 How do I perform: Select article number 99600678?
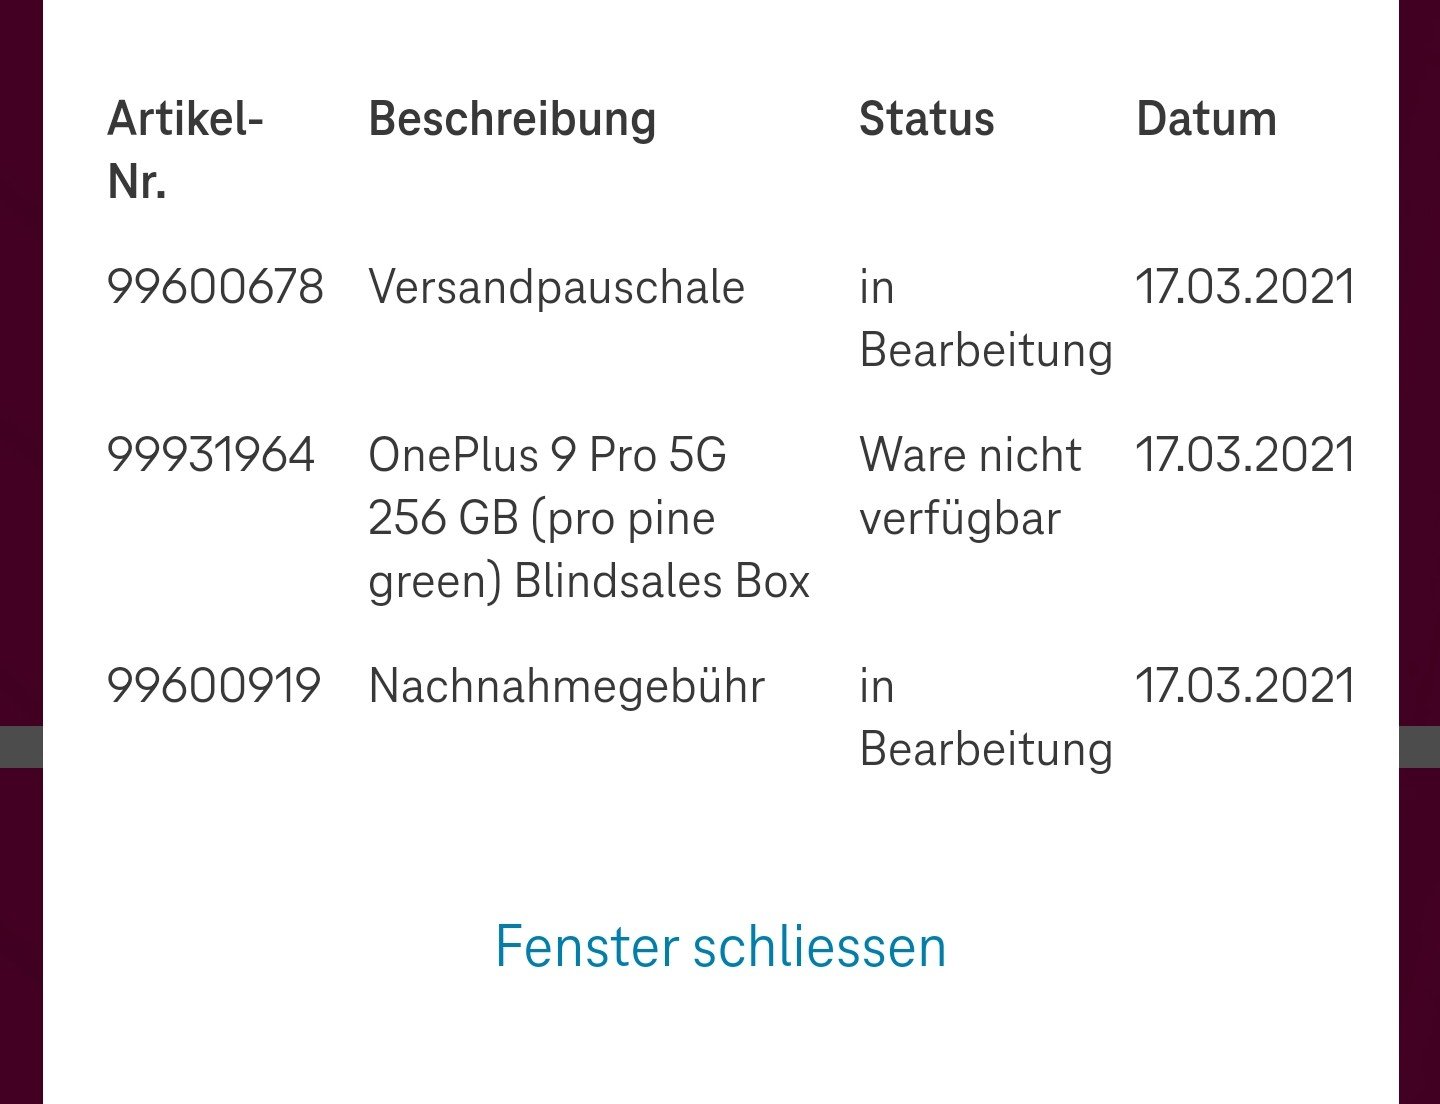tap(215, 288)
